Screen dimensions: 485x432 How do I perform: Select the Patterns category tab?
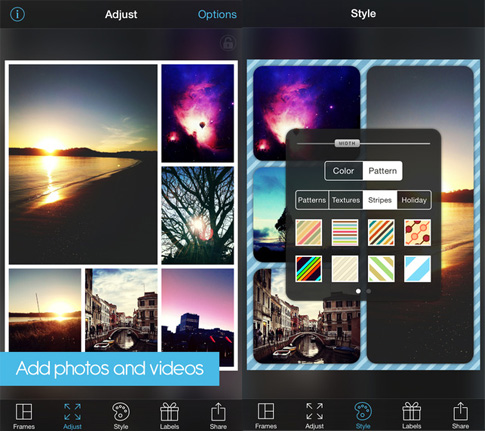[x=312, y=200]
